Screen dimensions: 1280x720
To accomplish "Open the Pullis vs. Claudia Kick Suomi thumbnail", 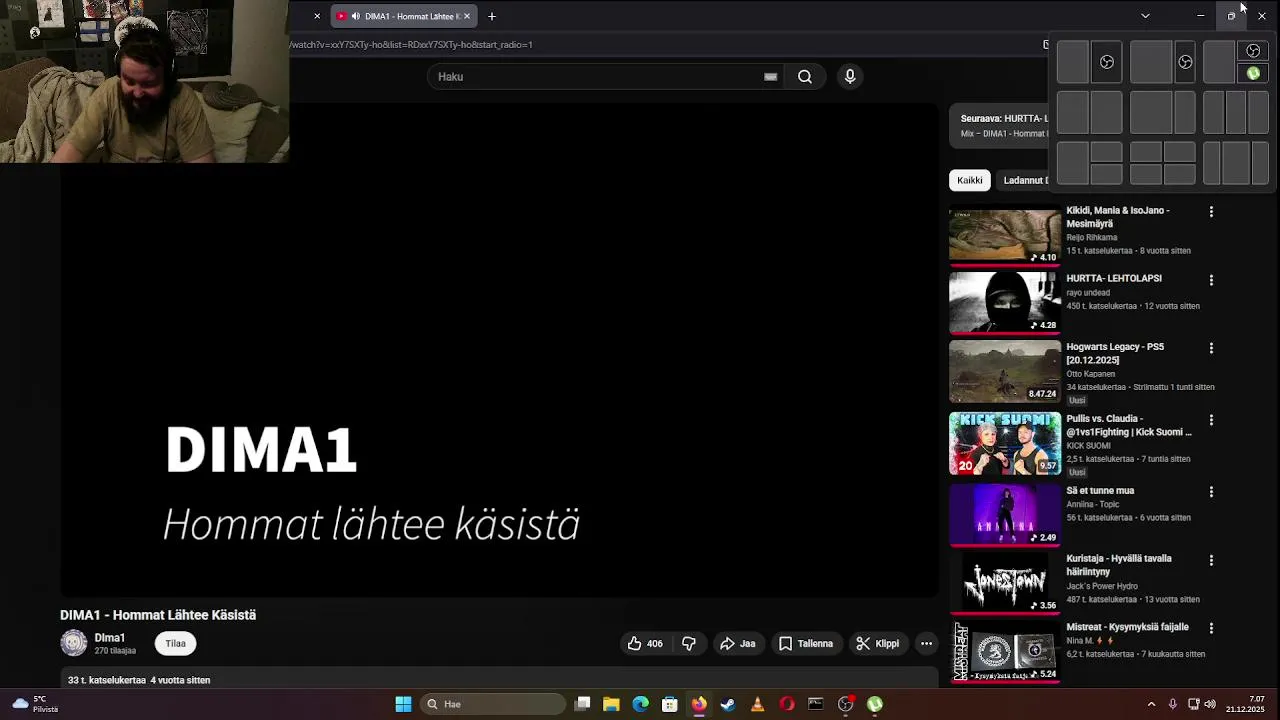I will coord(1005,443).
